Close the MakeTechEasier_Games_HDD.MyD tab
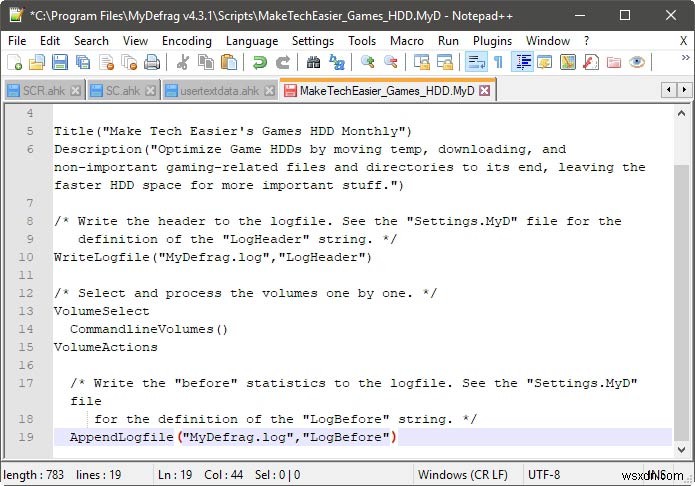The image size is (695, 486). coord(485,90)
